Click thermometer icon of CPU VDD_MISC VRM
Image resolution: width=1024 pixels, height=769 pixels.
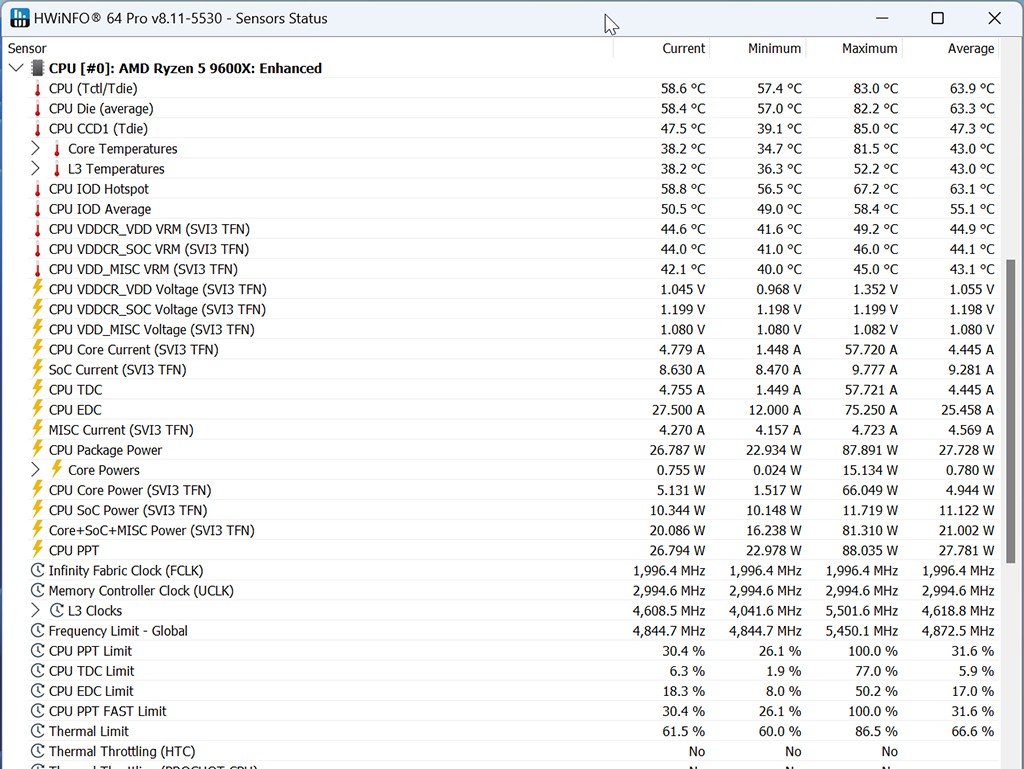38,270
